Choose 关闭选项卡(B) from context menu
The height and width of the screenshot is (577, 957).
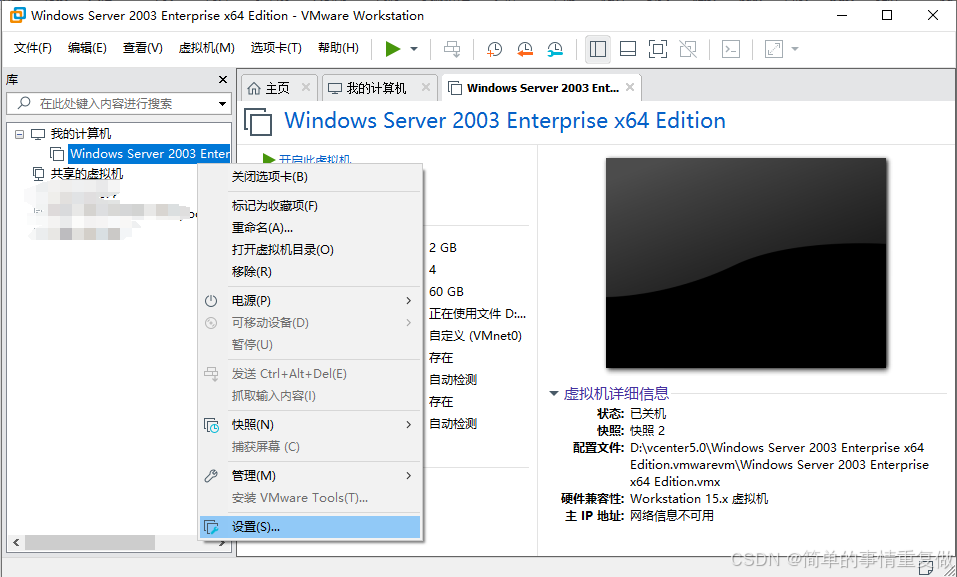tap(310, 177)
